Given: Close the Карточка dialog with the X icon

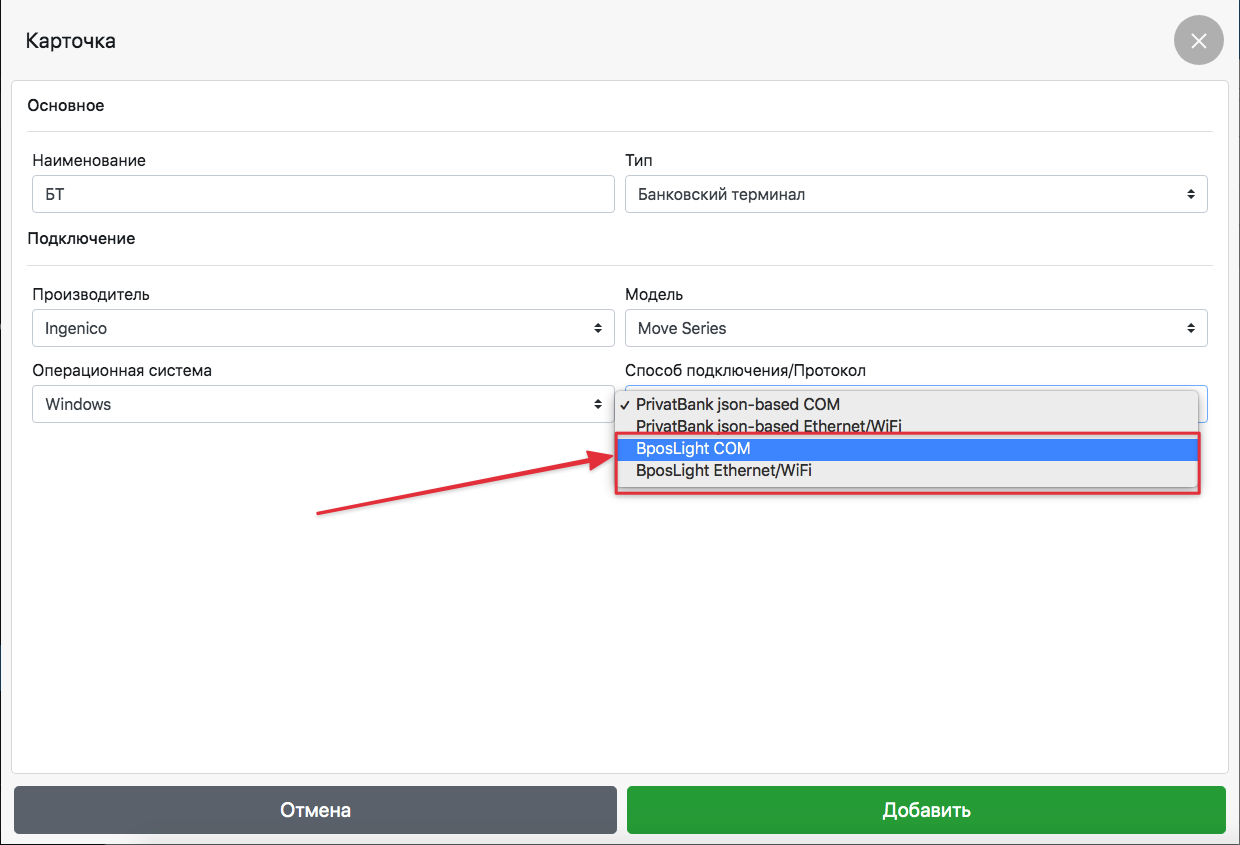Looking at the screenshot, I should pos(1198,41).
